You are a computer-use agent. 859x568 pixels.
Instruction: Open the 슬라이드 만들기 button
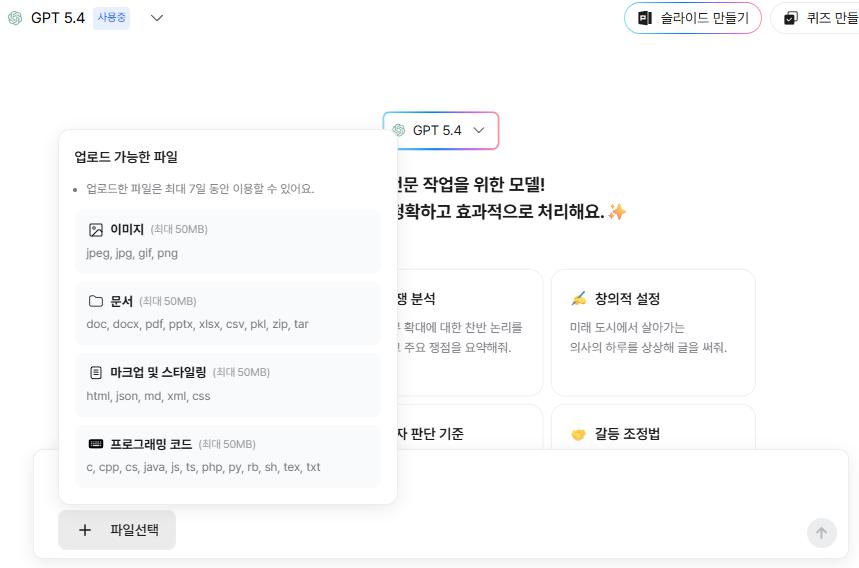click(x=692, y=18)
